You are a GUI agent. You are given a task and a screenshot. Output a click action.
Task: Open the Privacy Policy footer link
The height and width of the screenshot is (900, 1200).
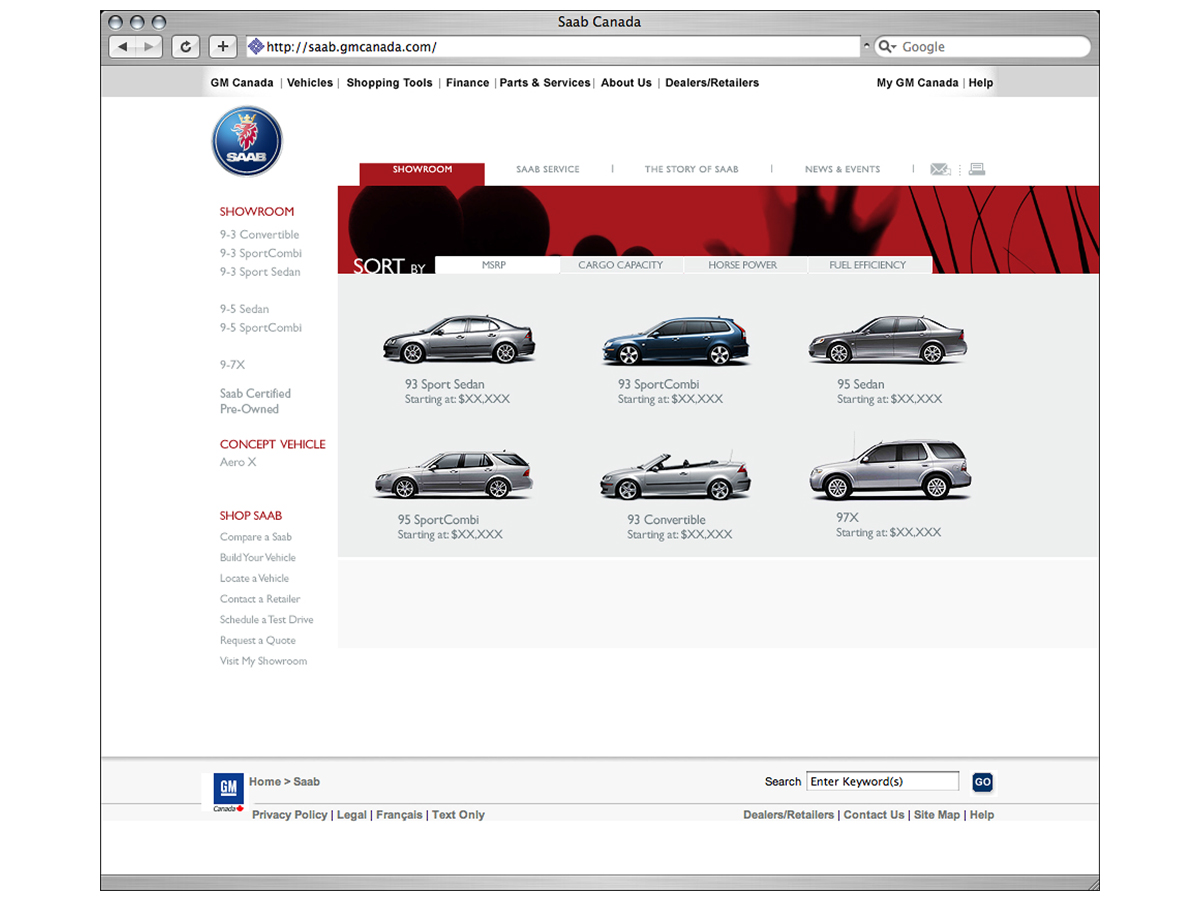pyautogui.click(x=289, y=815)
